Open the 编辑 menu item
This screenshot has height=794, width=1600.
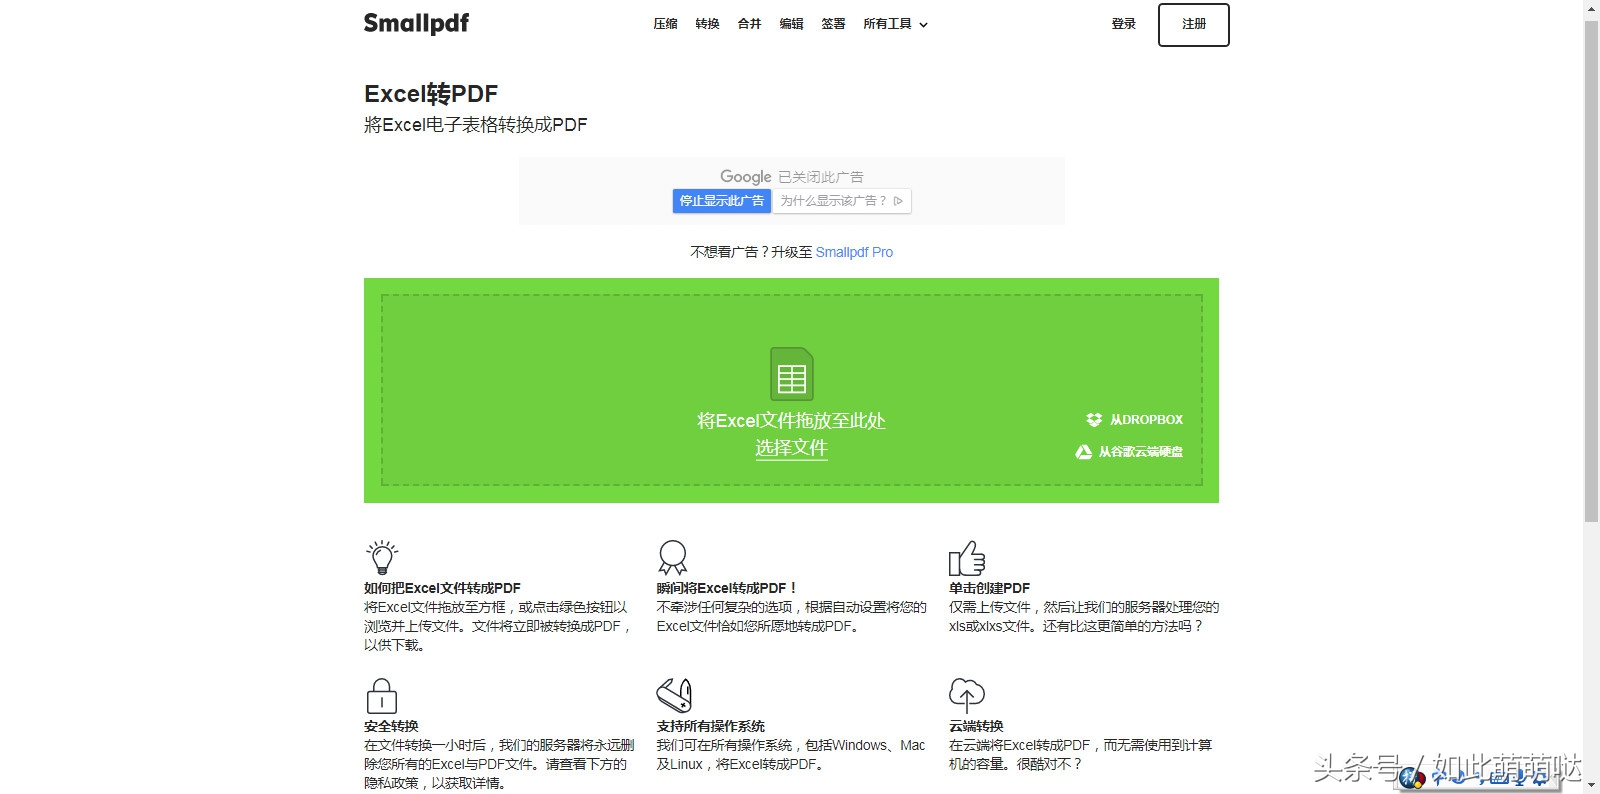(x=791, y=24)
